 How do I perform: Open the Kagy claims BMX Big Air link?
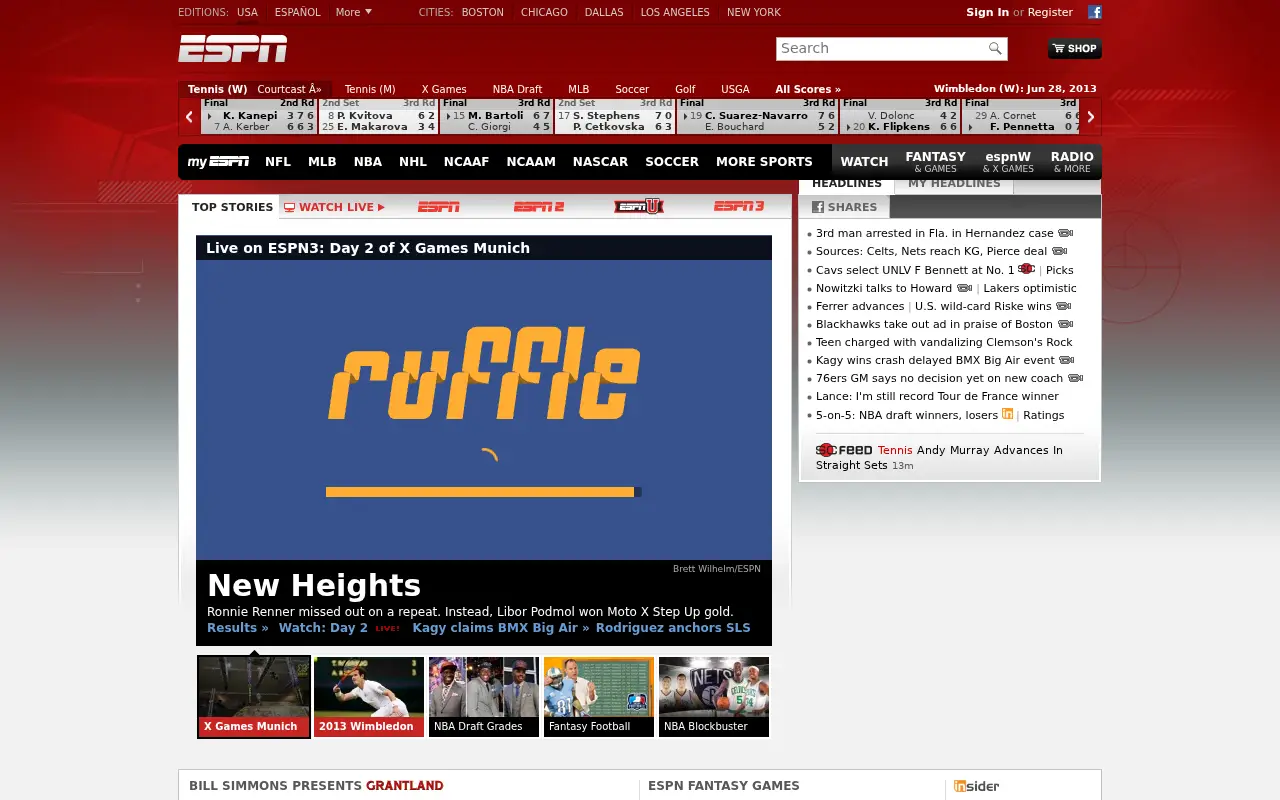[500, 628]
